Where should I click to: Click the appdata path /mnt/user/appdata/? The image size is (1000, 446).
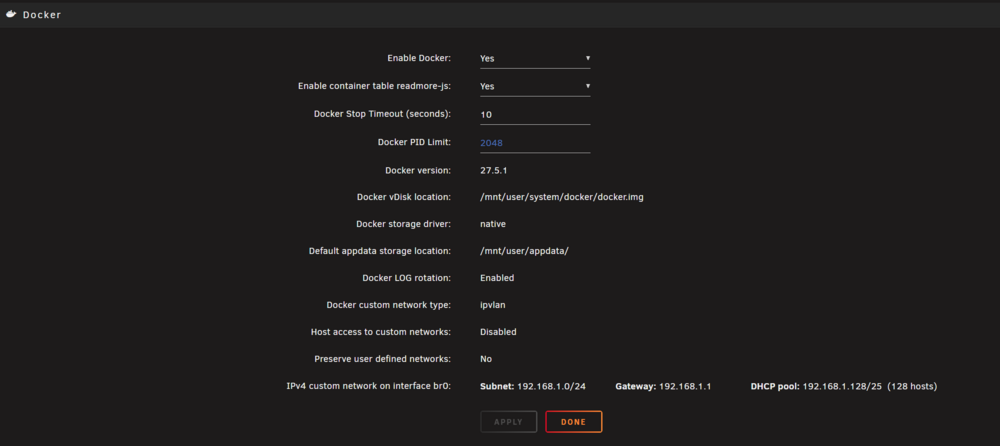524,251
